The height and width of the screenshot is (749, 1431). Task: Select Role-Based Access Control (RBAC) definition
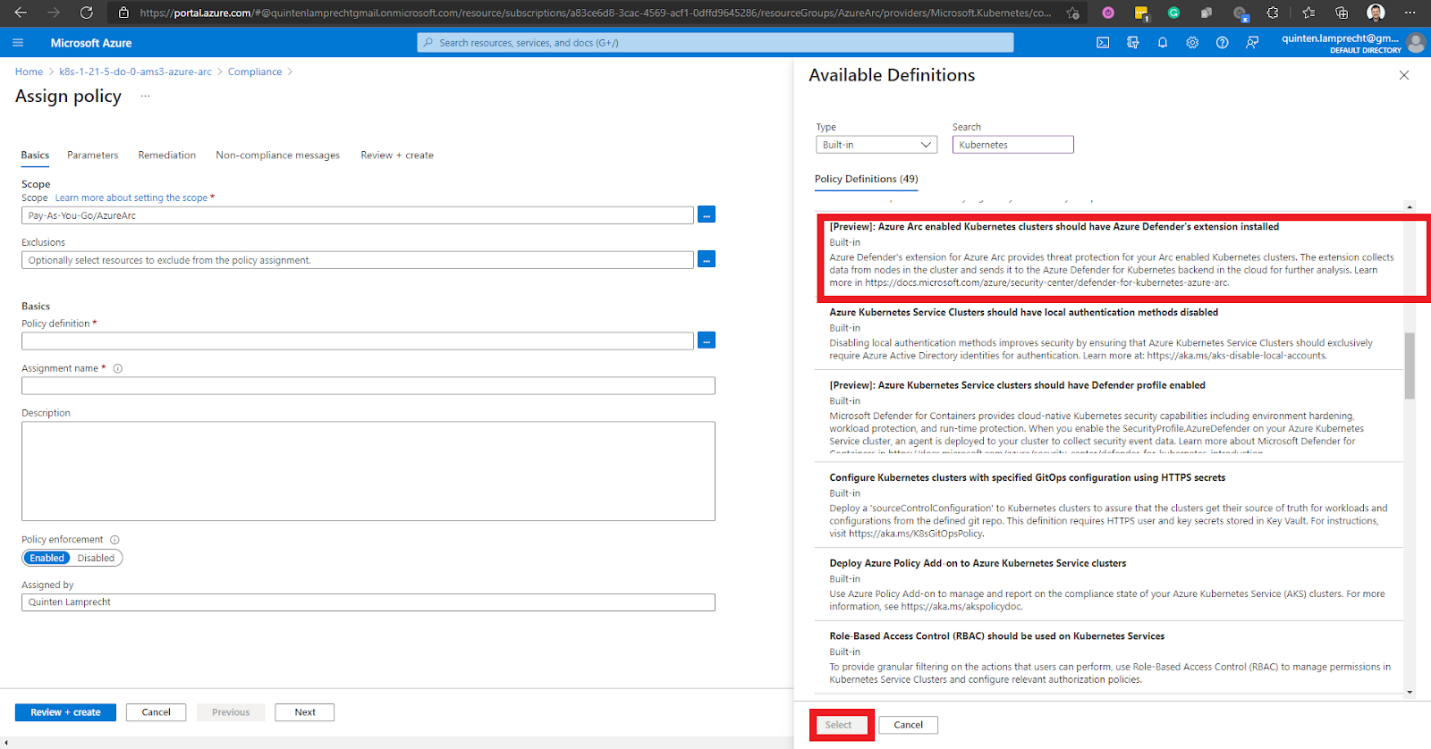pos(1109,657)
